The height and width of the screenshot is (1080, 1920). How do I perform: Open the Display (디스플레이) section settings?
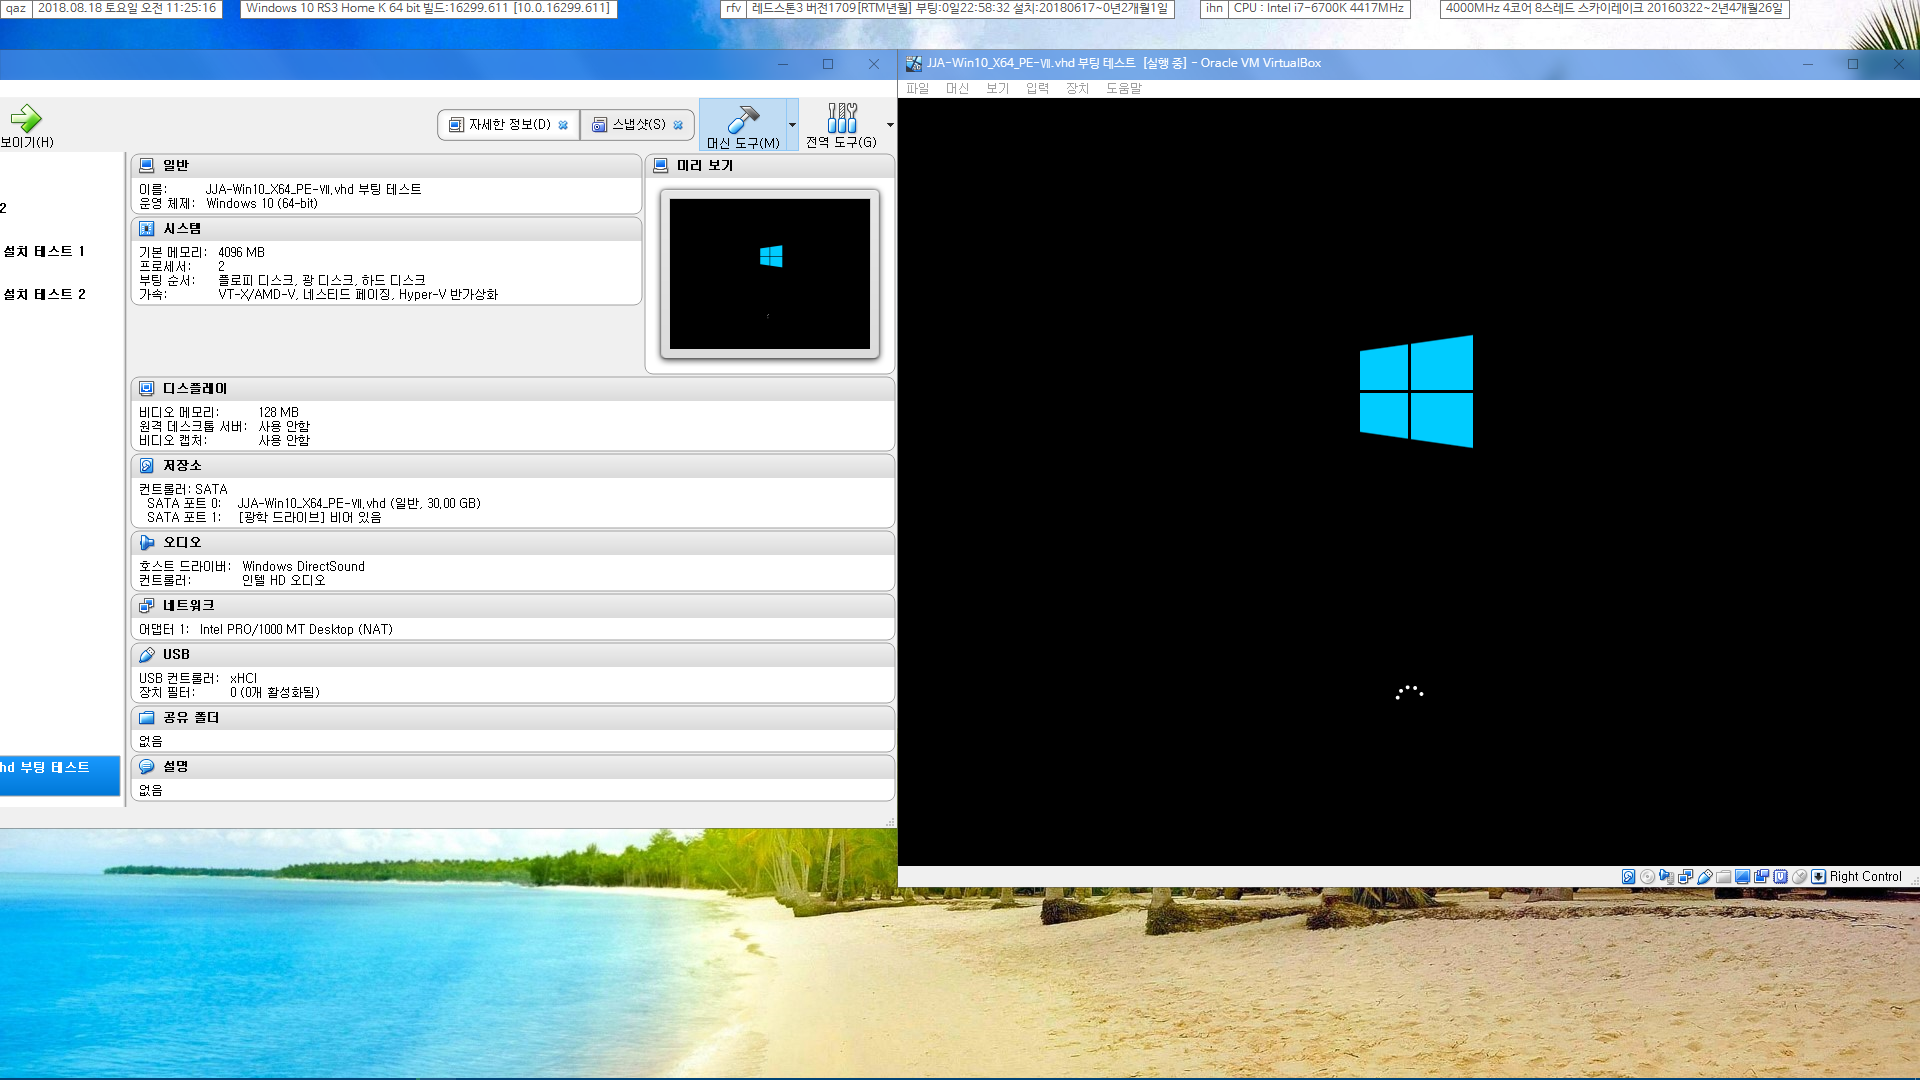pyautogui.click(x=195, y=388)
